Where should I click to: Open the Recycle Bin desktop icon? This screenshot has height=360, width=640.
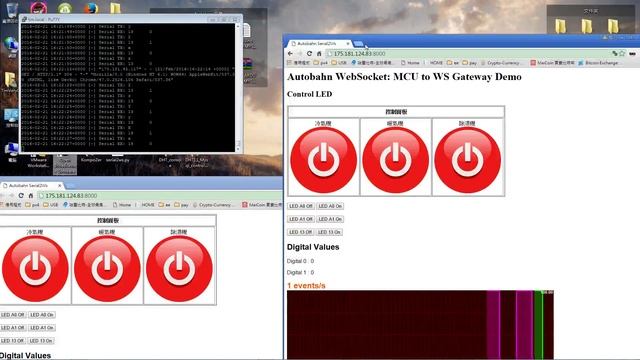[10, 11]
